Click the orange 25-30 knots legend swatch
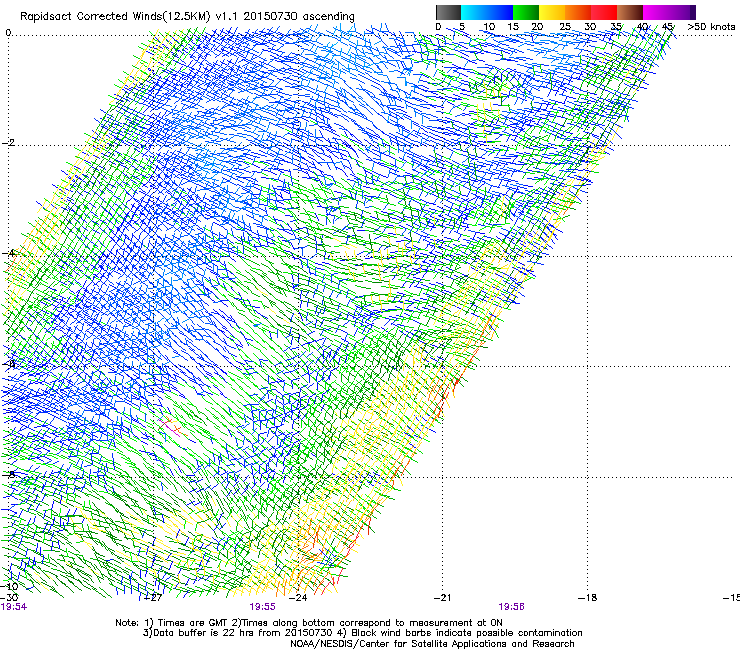Viewport: 740px width, 650px height. coord(578,12)
